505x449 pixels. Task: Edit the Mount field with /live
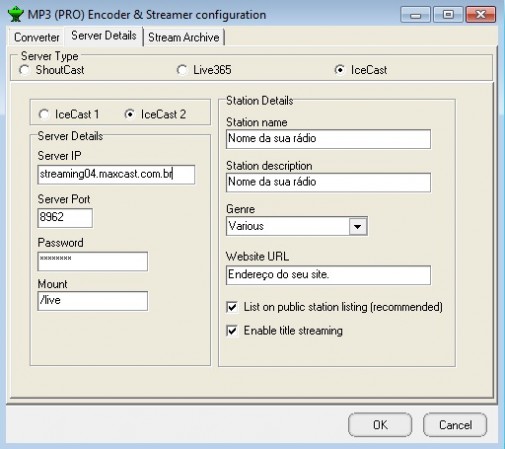click(92, 301)
